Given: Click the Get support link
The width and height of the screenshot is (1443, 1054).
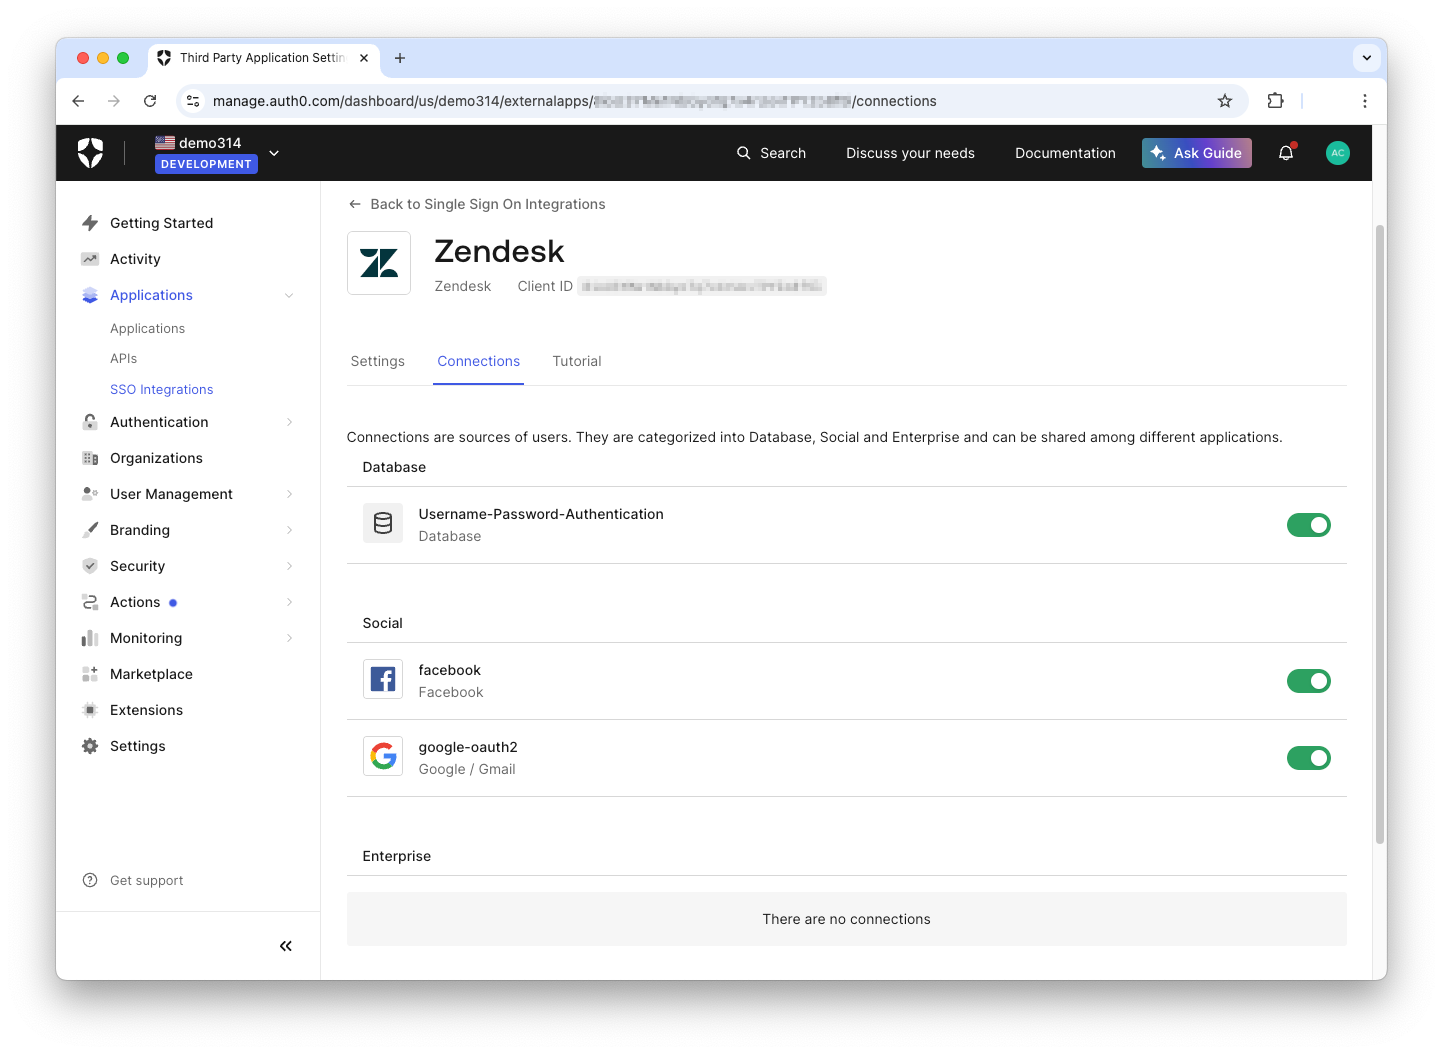Looking at the screenshot, I should click(x=147, y=880).
